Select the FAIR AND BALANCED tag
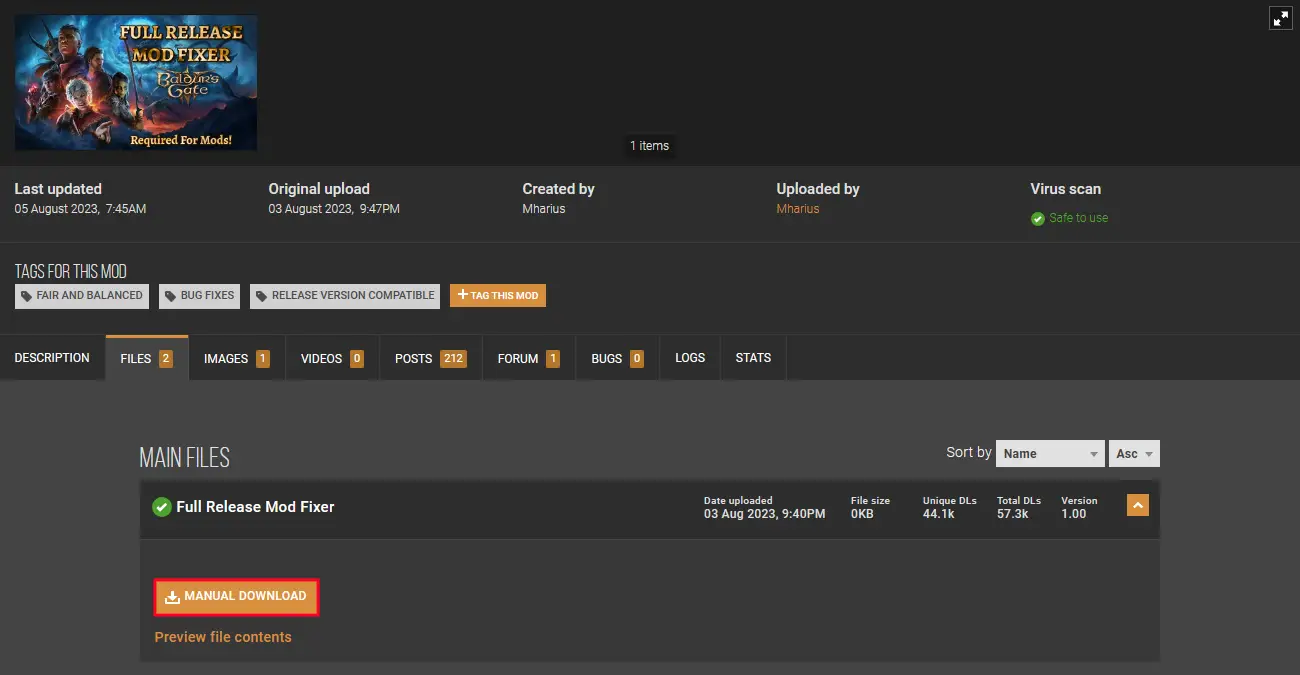 point(82,296)
